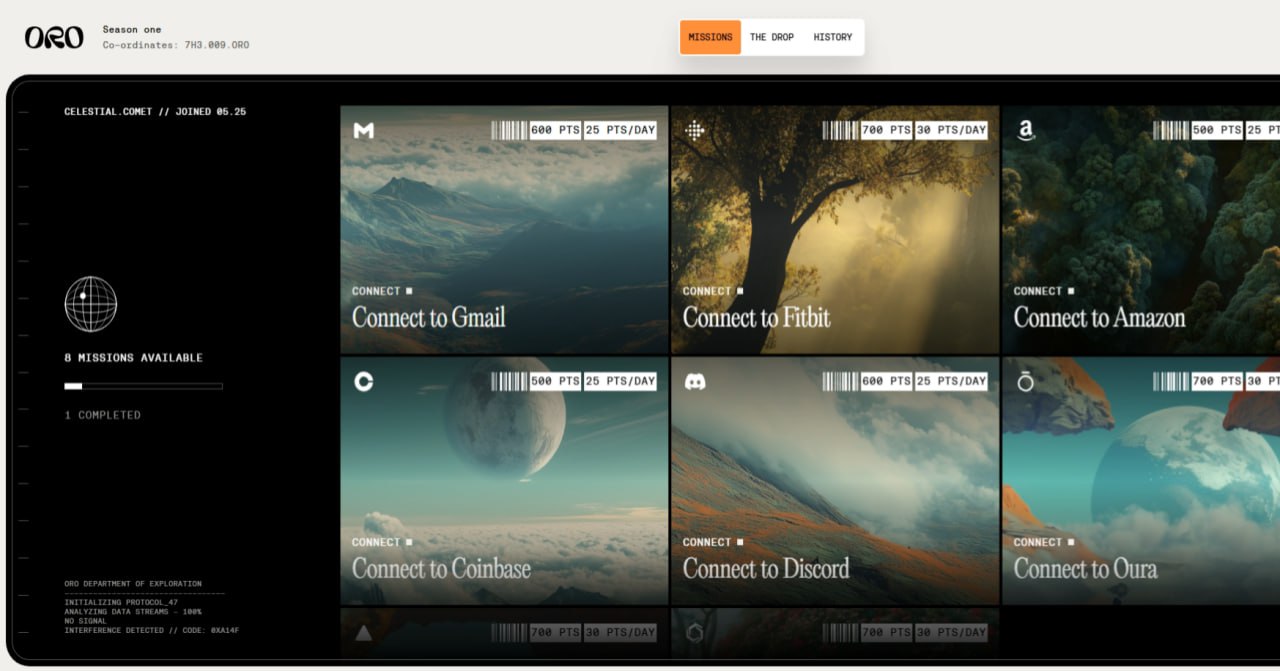
Task: Click the Amazon card 500 PTS badge
Action: pyautogui.click(x=1217, y=130)
